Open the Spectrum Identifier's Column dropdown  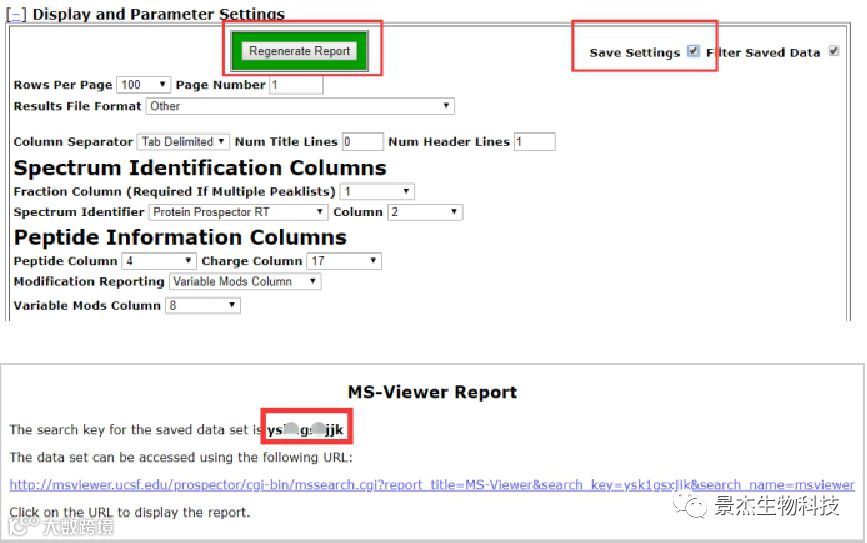click(425, 212)
